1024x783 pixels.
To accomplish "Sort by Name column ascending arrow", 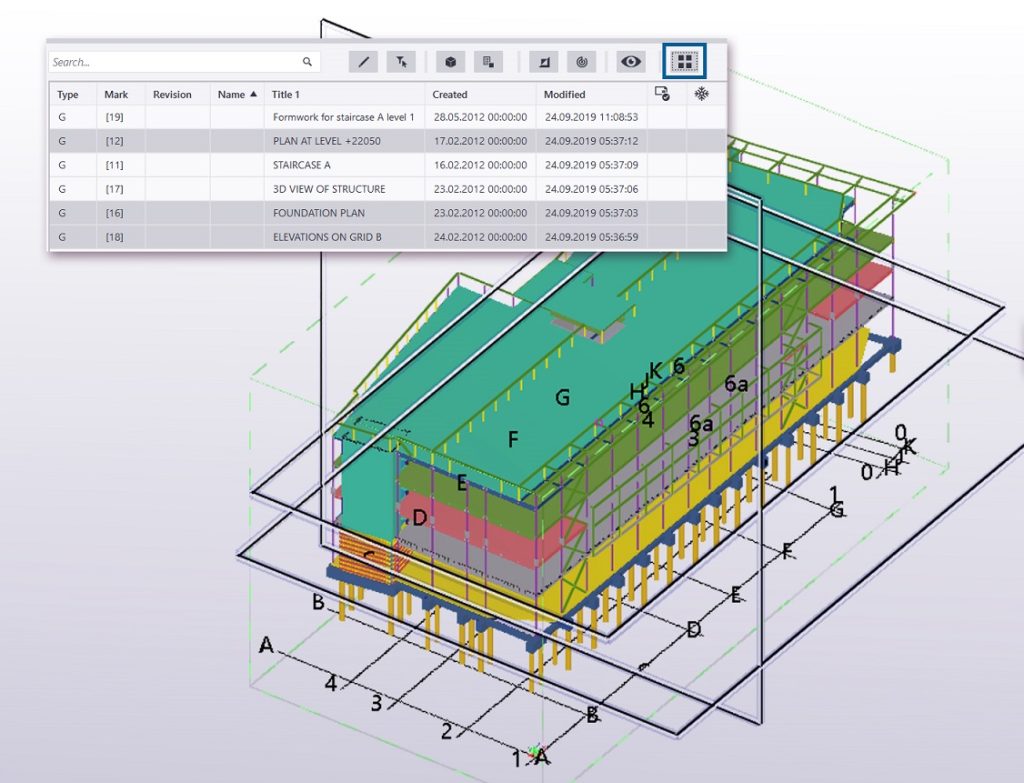I will [x=253, y=94].
